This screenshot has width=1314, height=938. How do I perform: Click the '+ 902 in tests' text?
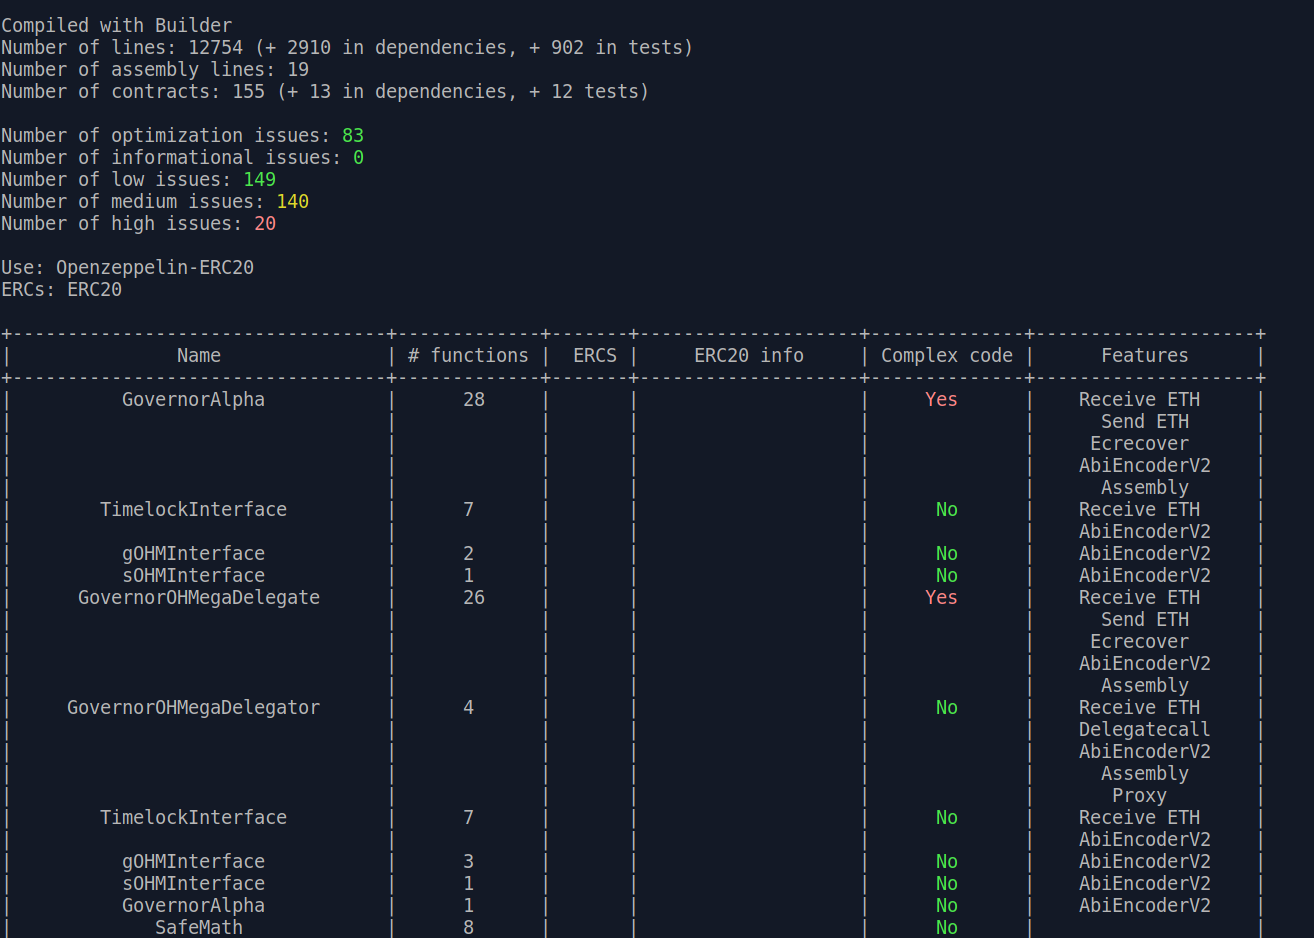(x=606, y=48)
